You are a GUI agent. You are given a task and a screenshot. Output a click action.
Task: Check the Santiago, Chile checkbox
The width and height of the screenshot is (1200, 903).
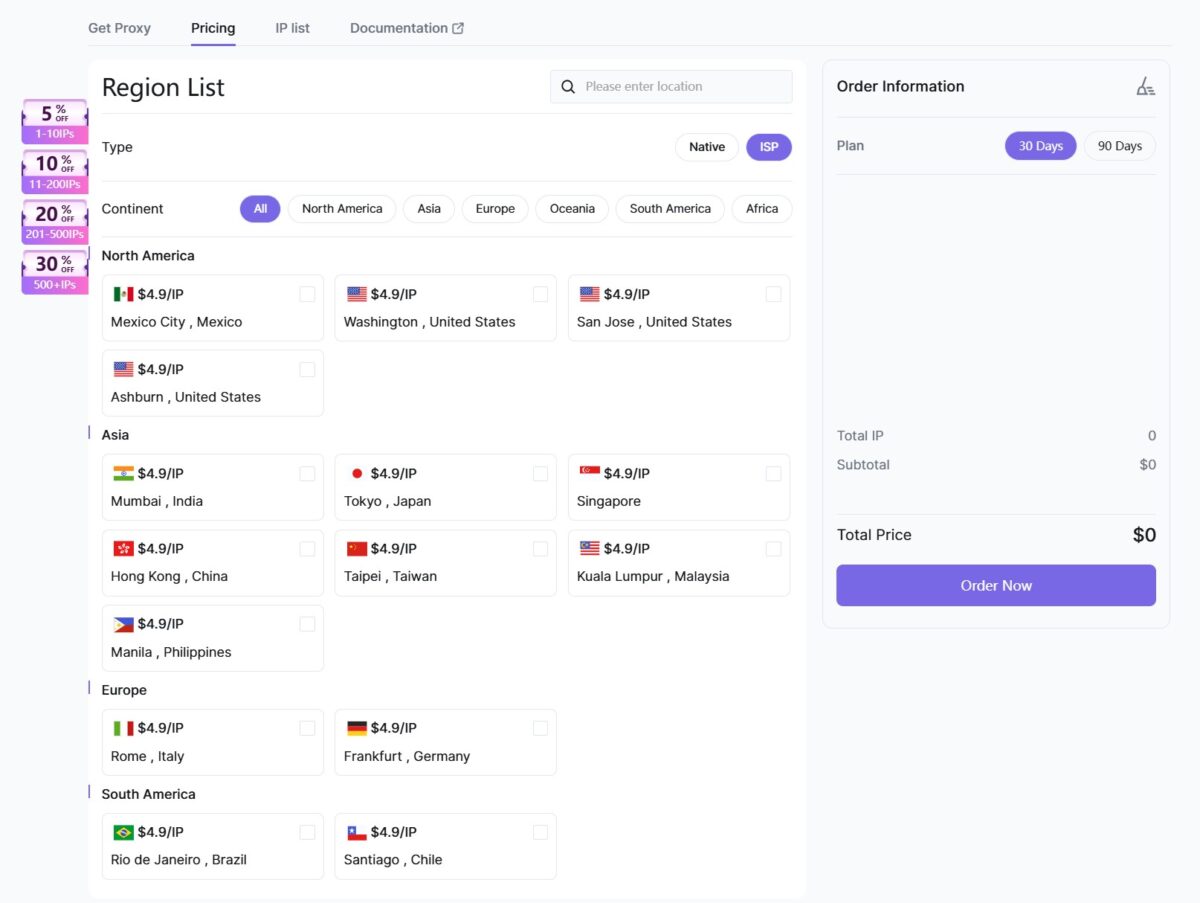coord(540,832)
